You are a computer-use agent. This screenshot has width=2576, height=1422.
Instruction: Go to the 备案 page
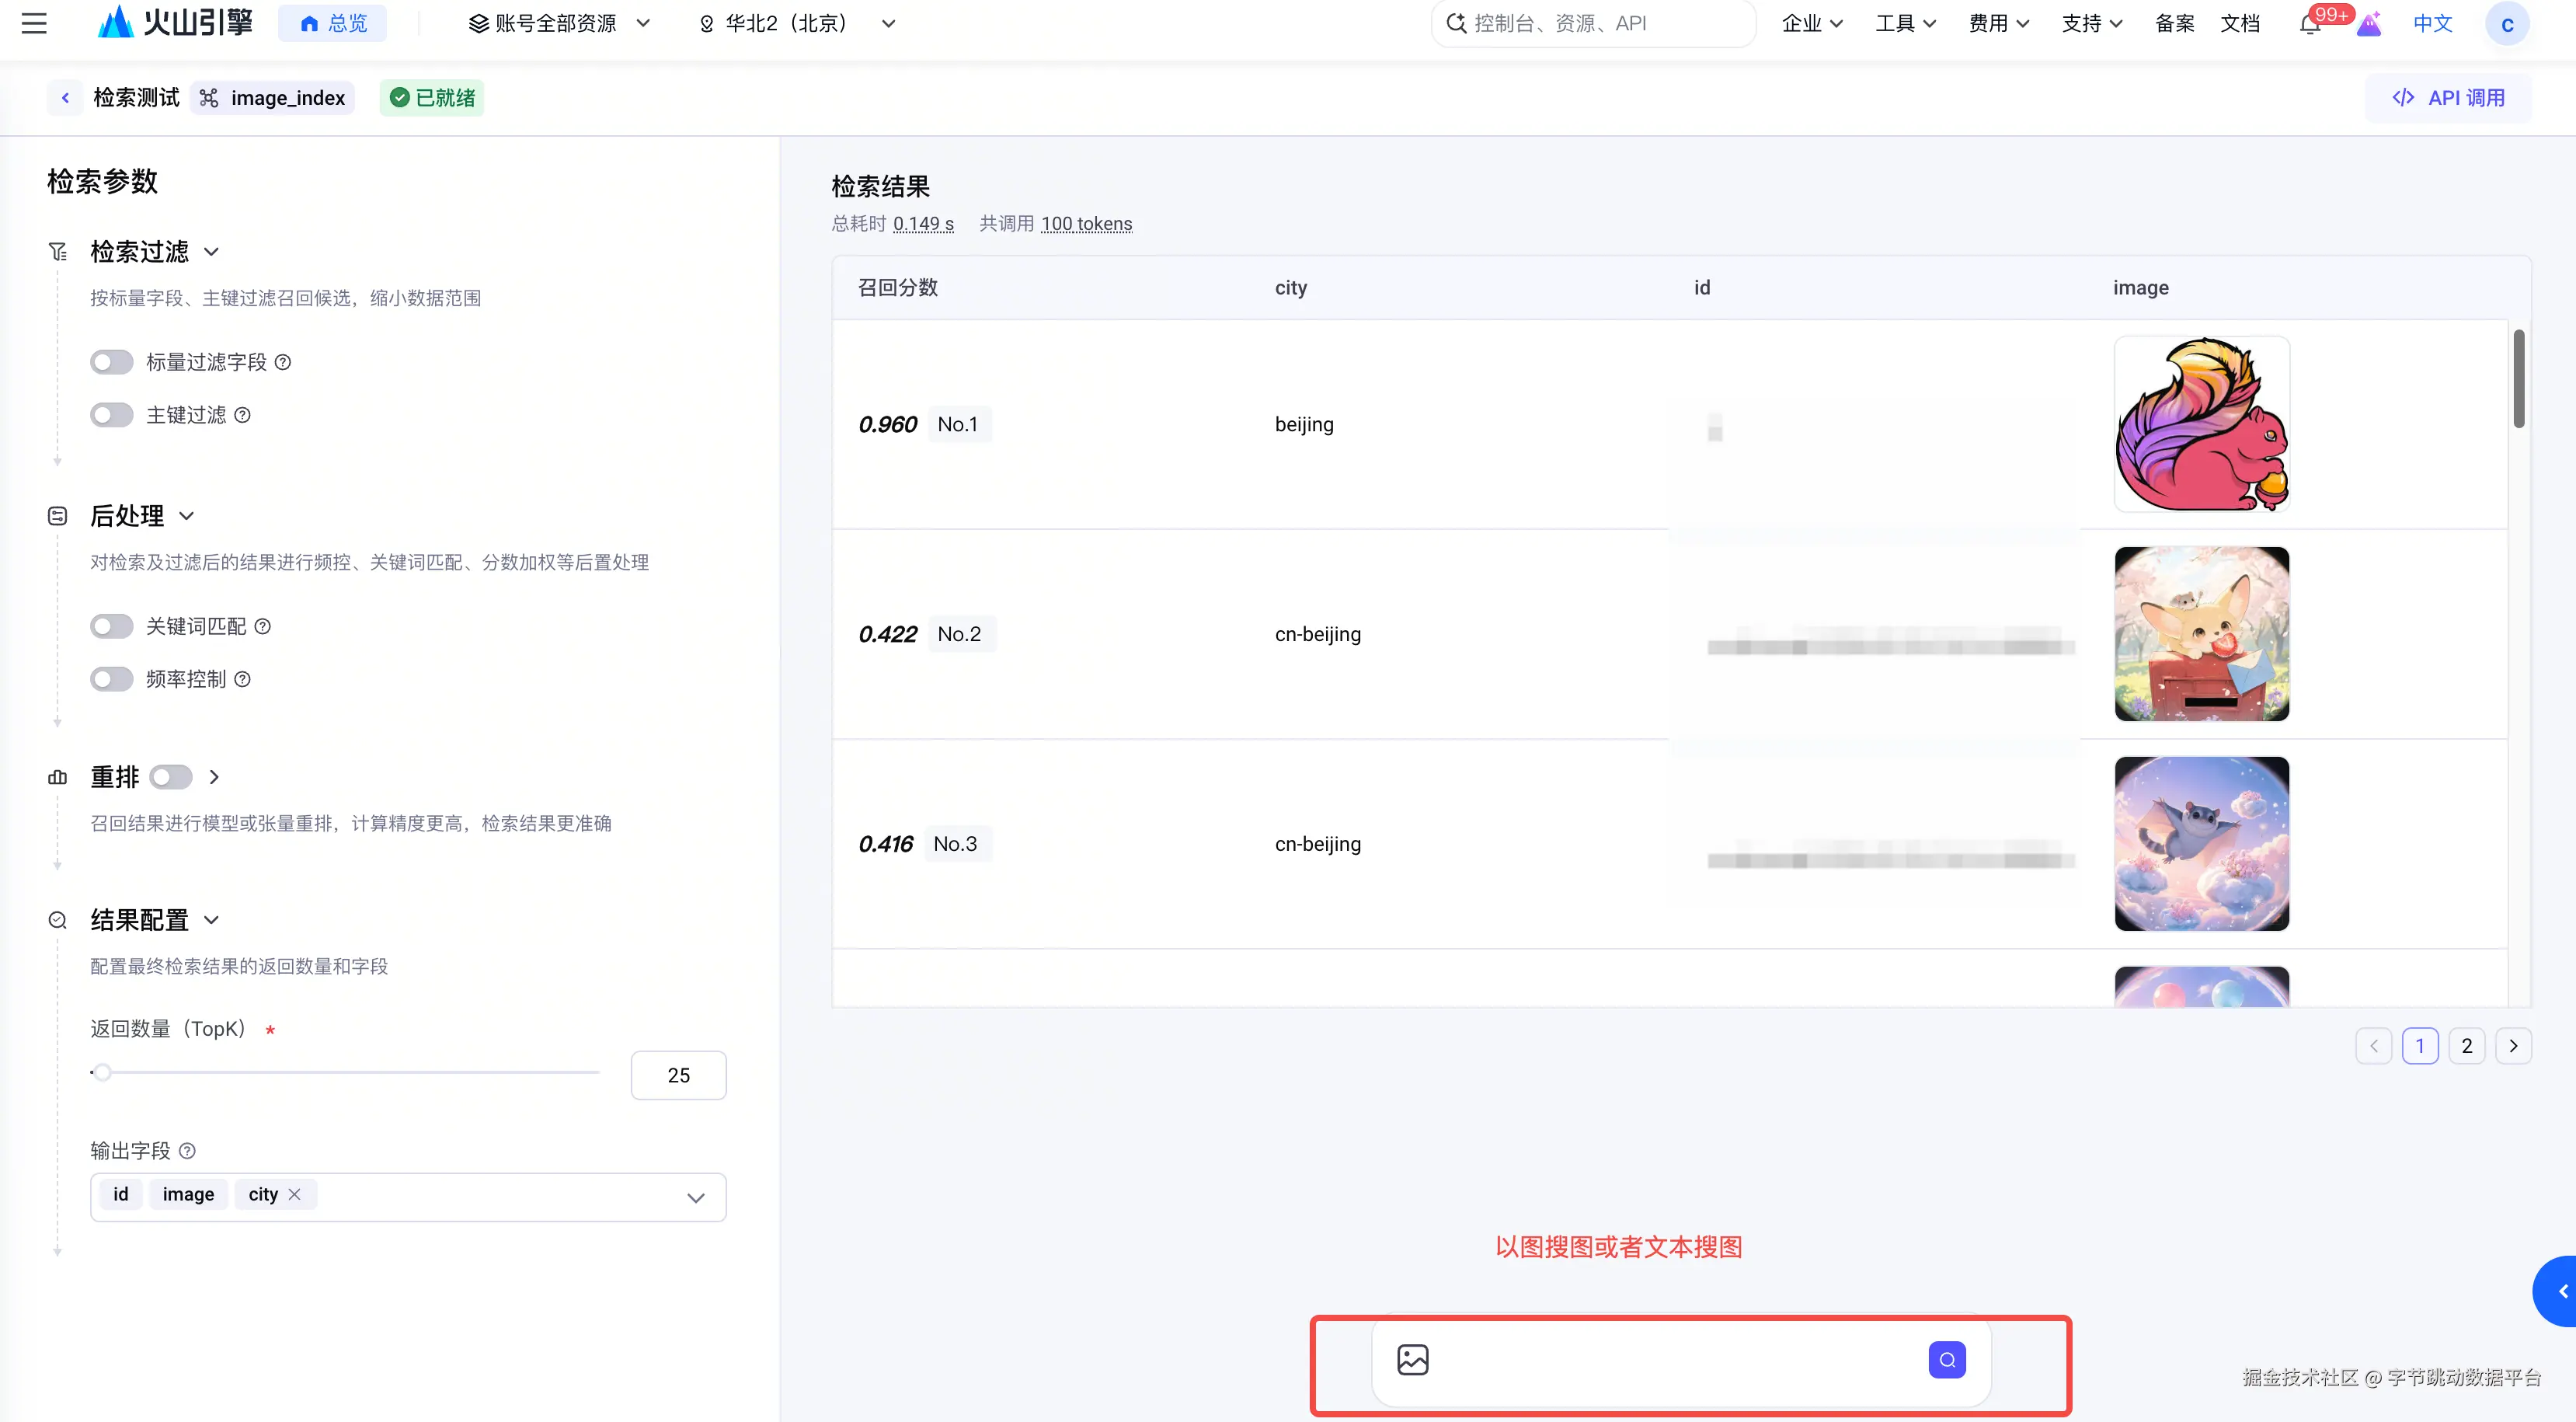tap(2174, 23)
